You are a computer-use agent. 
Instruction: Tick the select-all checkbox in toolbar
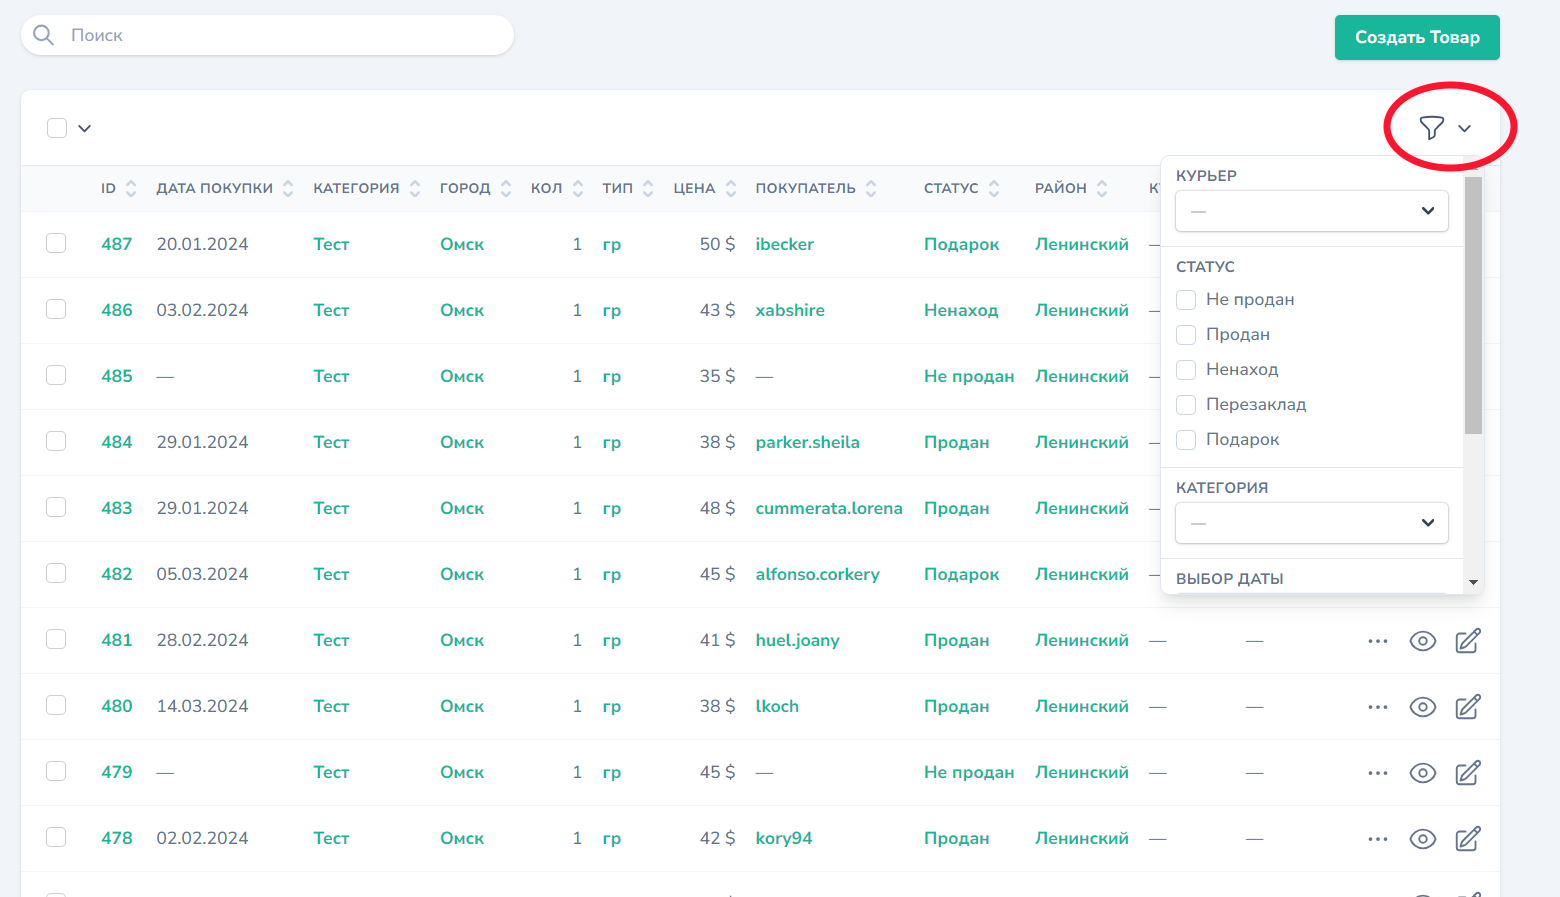(x=57, y=128)
